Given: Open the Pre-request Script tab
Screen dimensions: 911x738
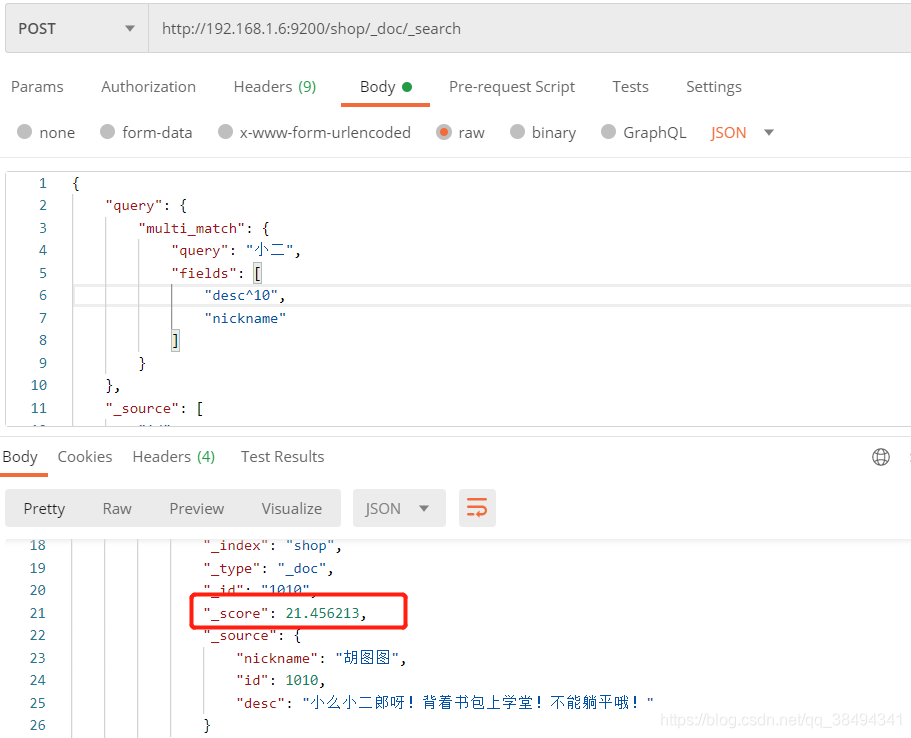Looking at the screenshot, I should (511, 87).
